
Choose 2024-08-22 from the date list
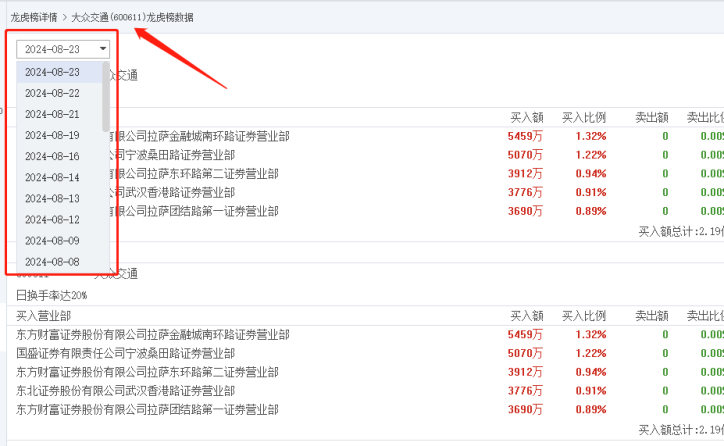coord(52,93)
